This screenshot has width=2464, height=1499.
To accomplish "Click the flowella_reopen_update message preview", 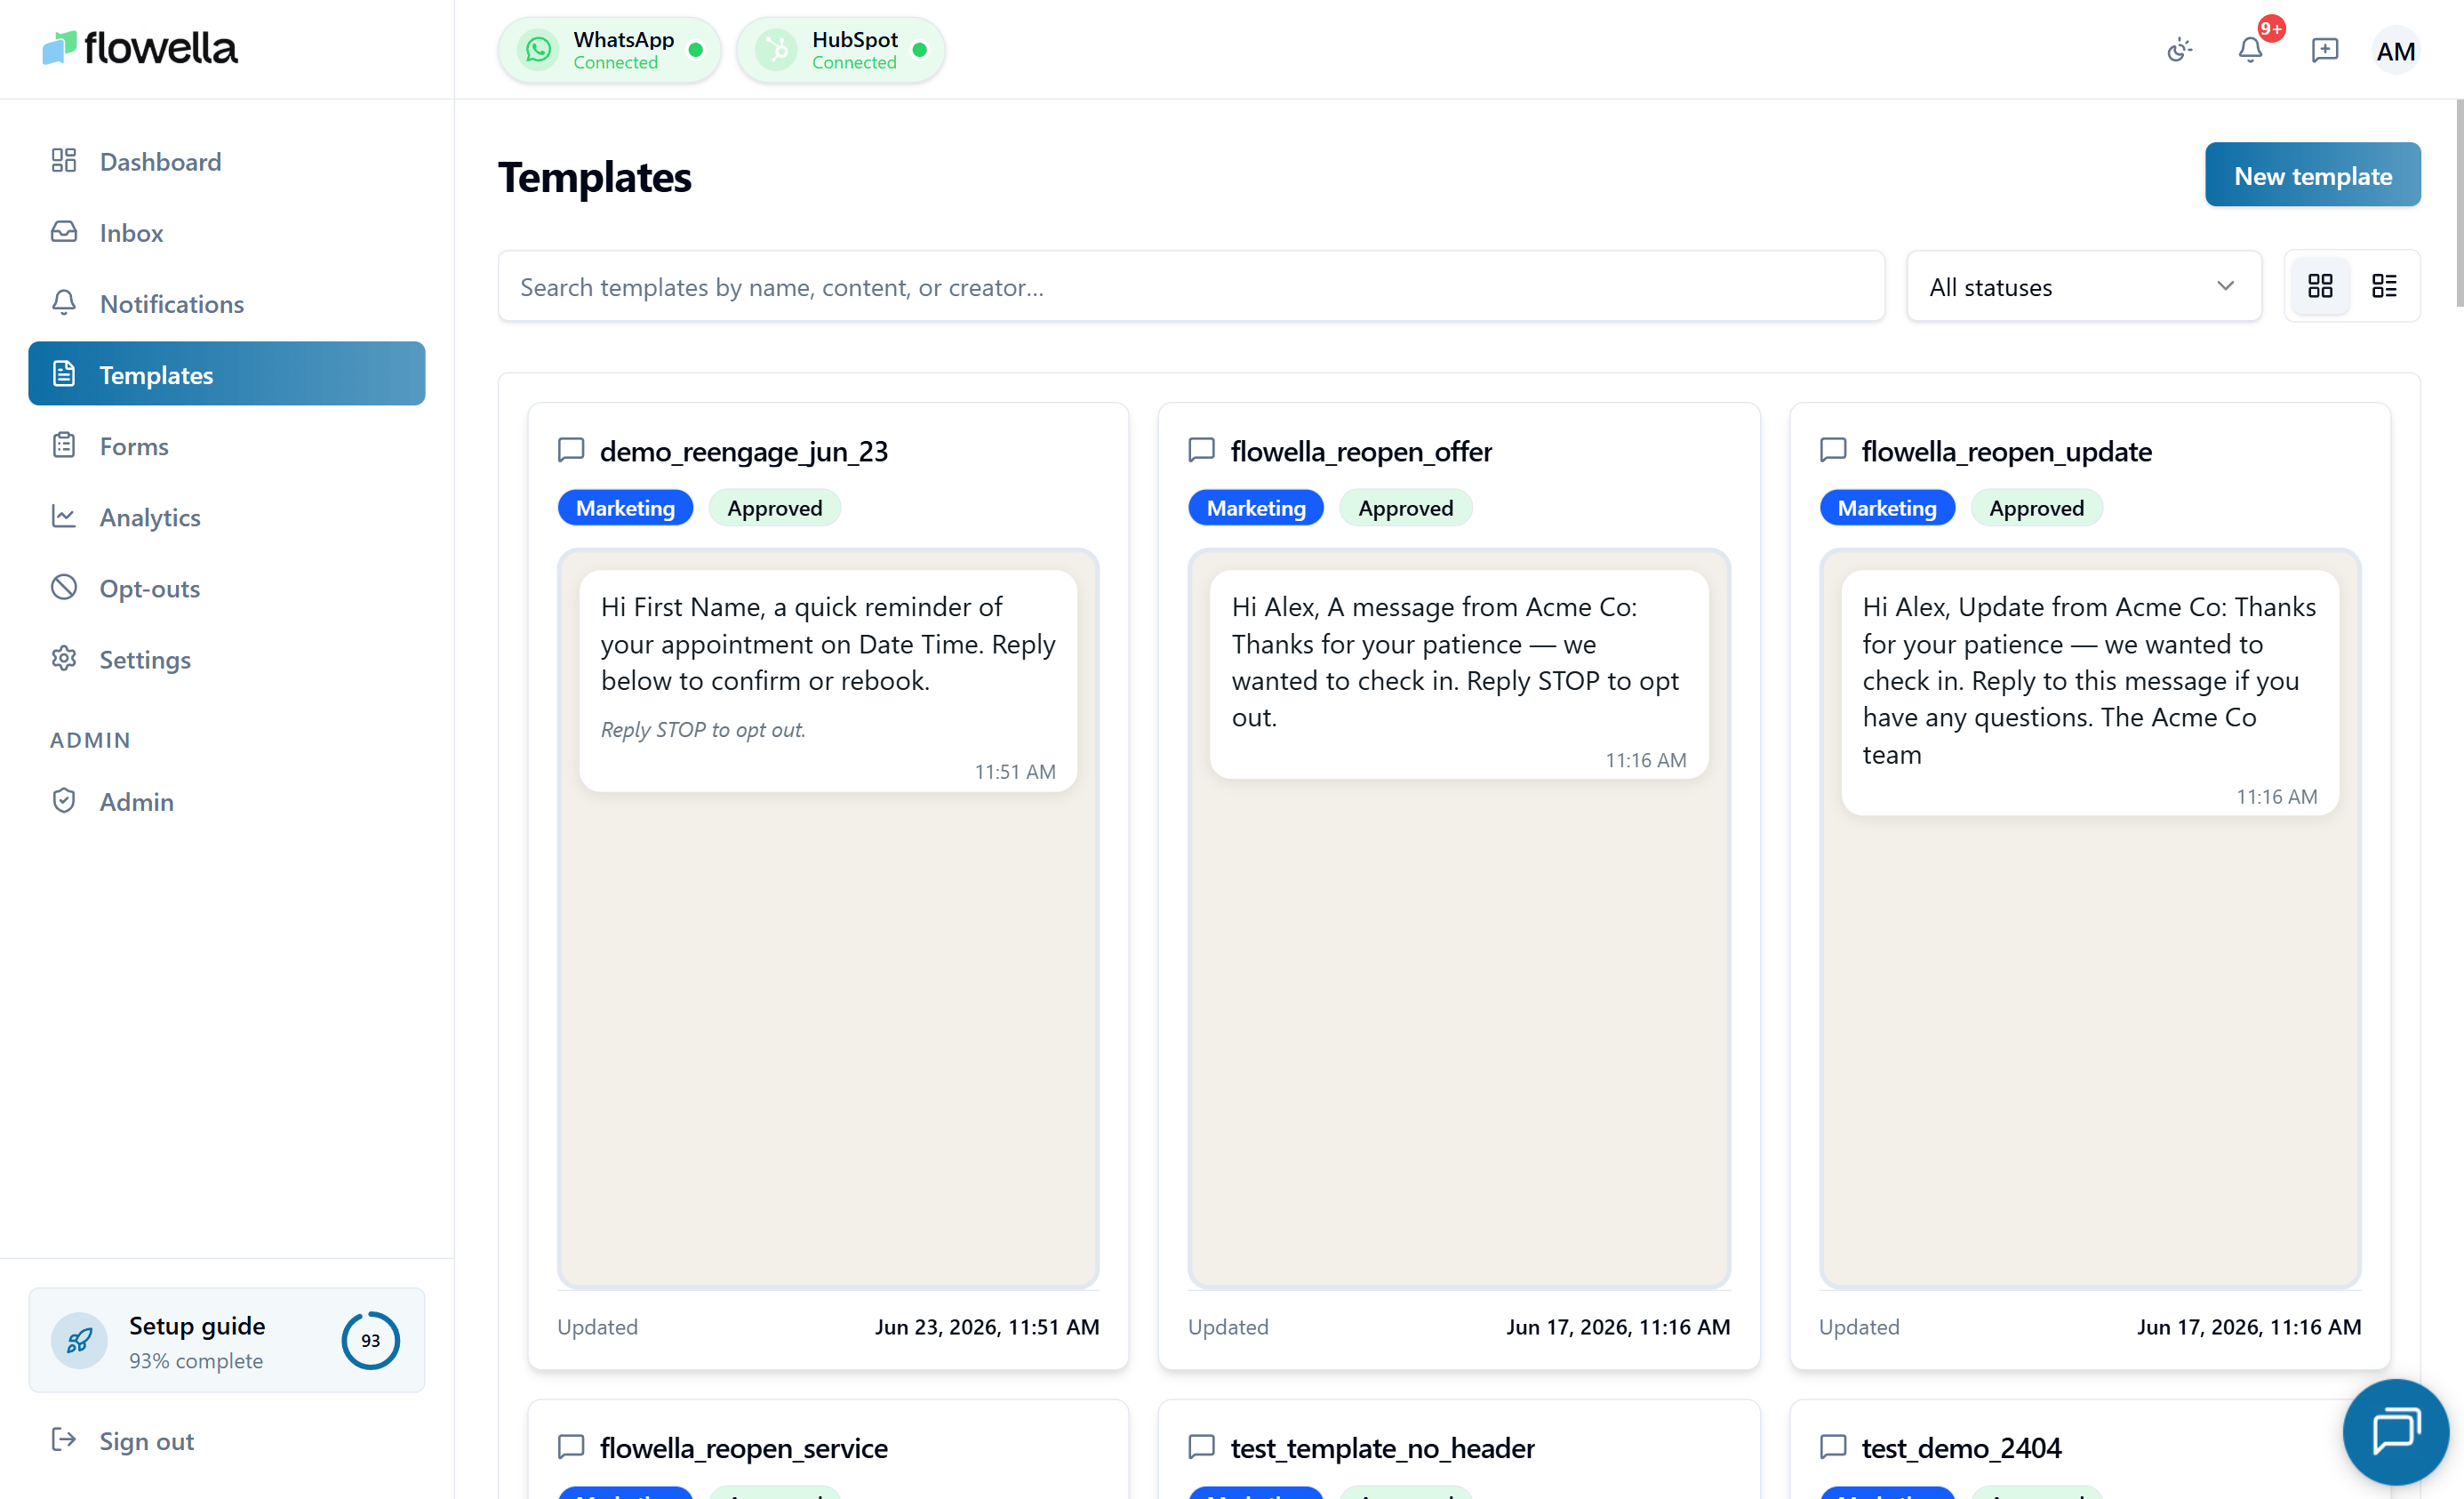I will point(2090,692).
